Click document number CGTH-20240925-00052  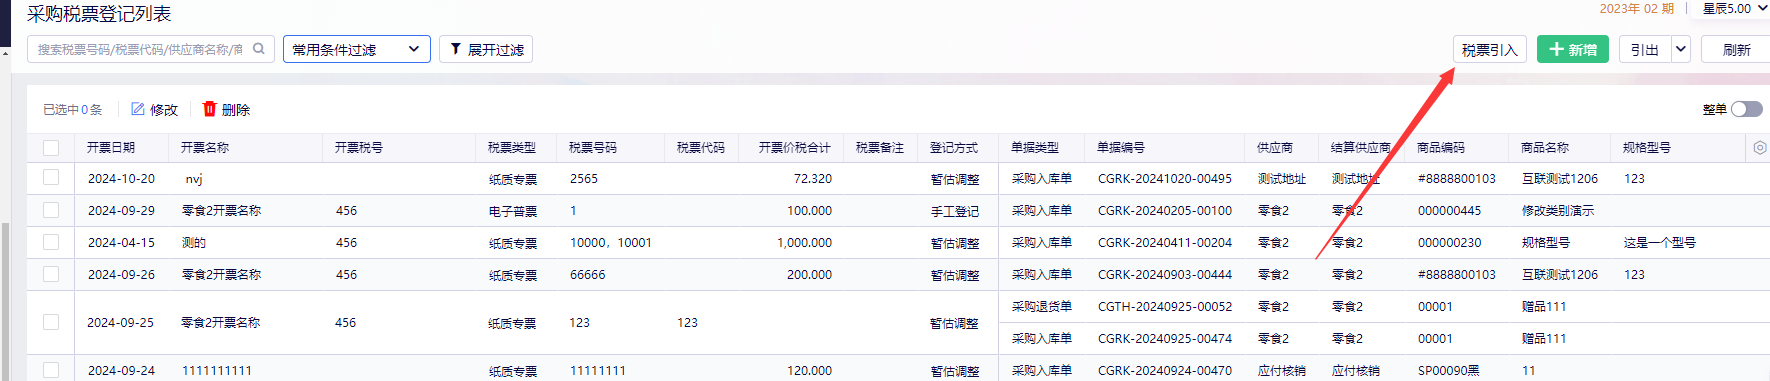point(1165,306)
